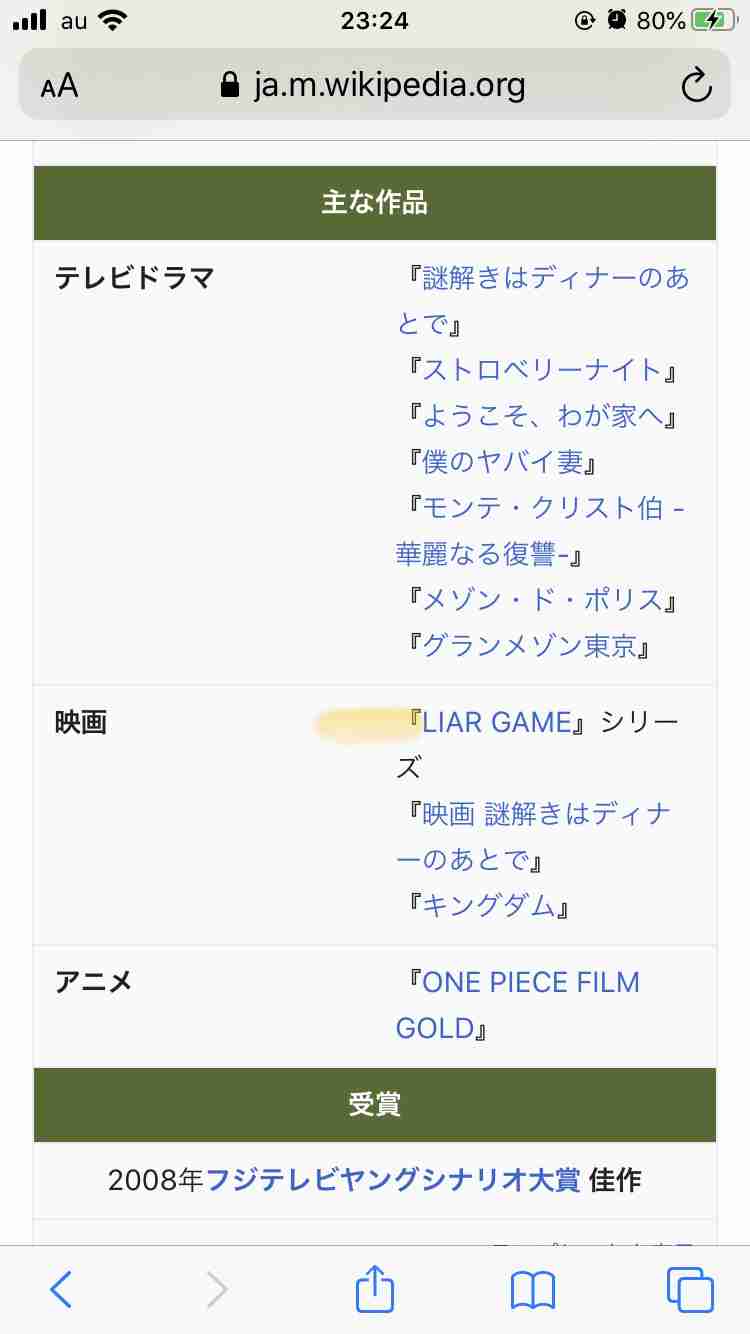Viewport: 750px width, 1334px height.
Task: Open グランメゾン東京 link
Action: click(x=529, y=646)
